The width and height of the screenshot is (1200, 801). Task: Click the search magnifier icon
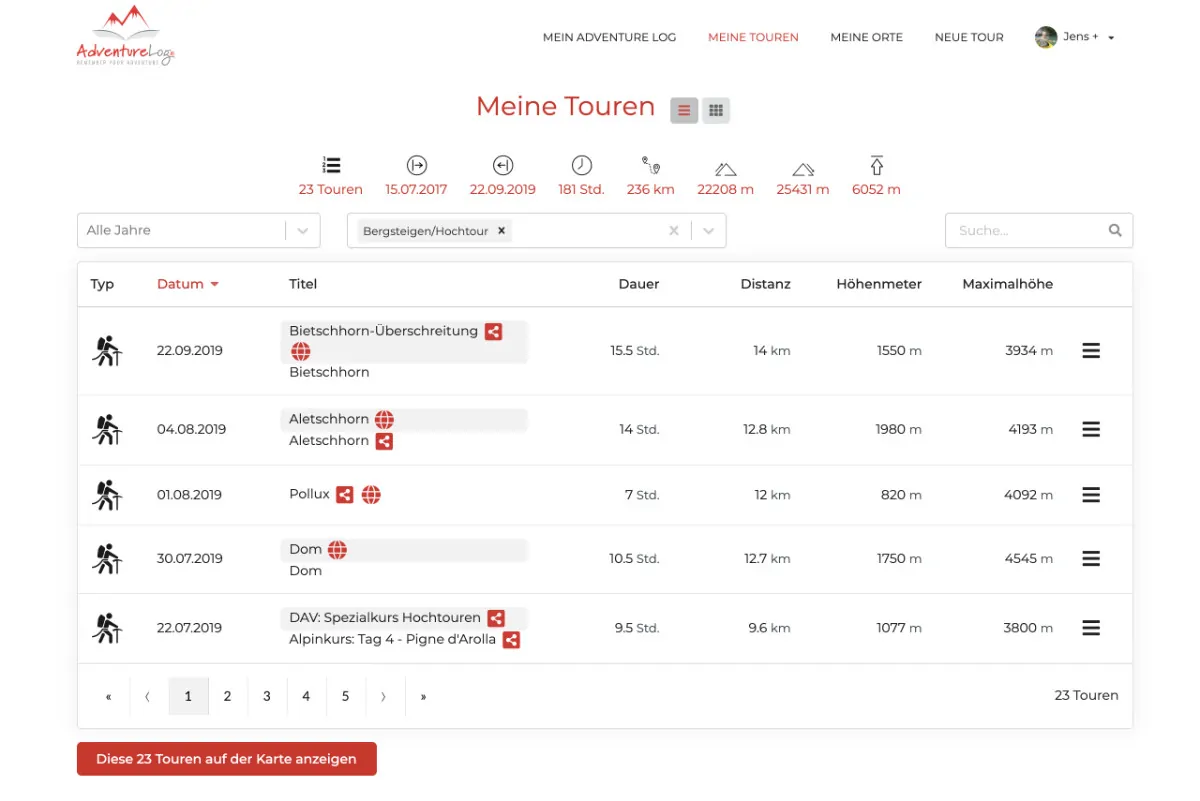point(1115,230)
